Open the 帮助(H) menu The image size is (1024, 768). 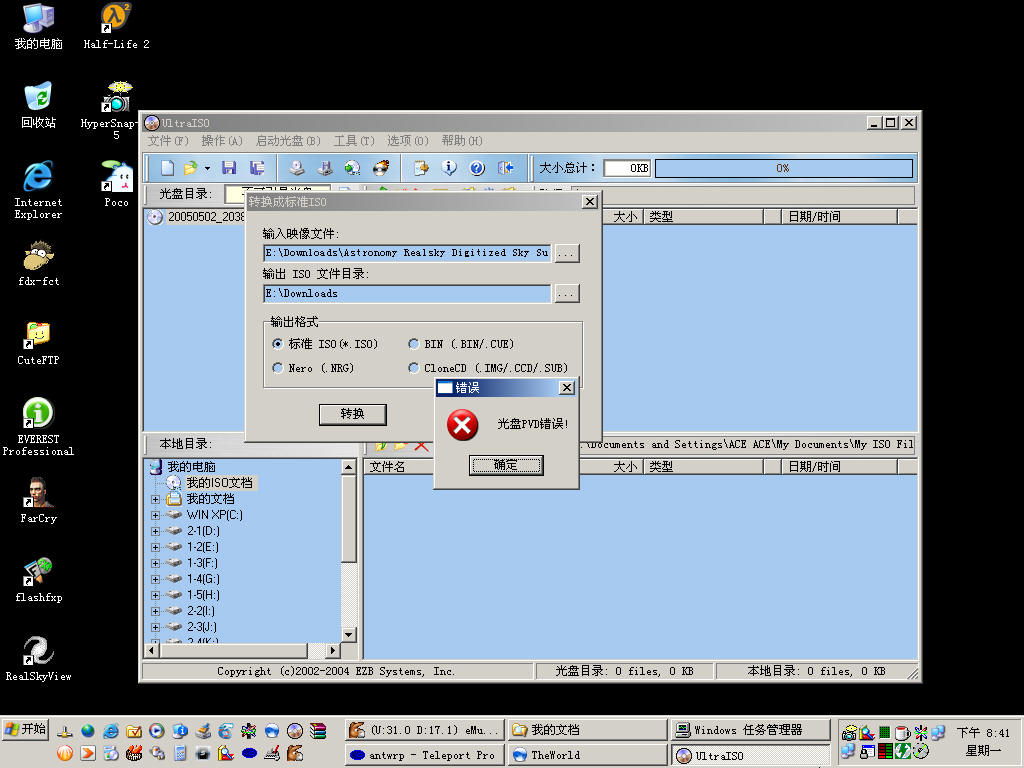[462, 140]
